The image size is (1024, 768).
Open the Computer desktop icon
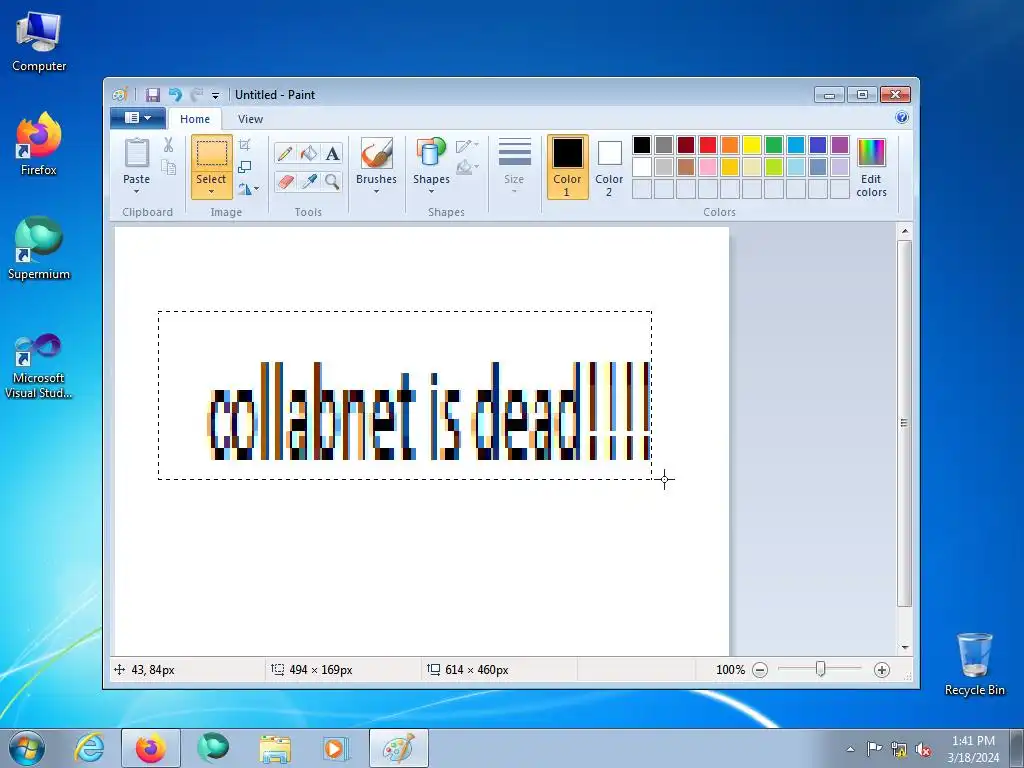(39, 40)
